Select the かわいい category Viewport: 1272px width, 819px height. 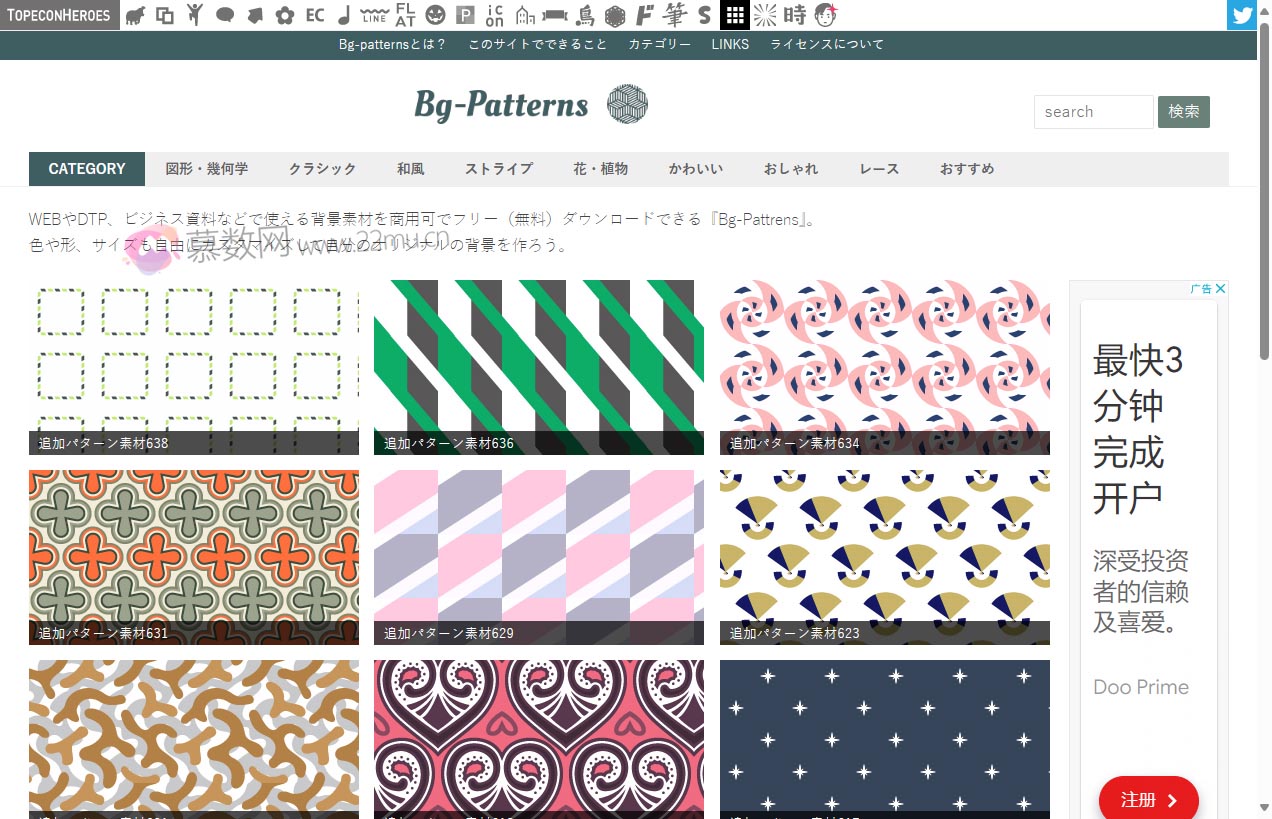click(695, 169)
